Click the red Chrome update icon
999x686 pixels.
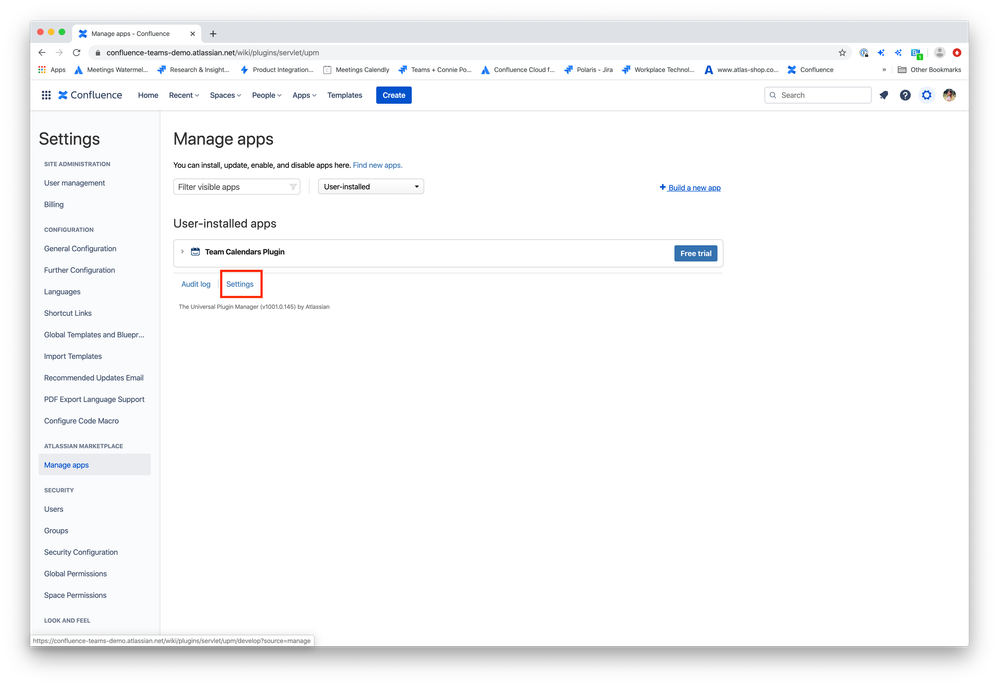tap(957, 53)
